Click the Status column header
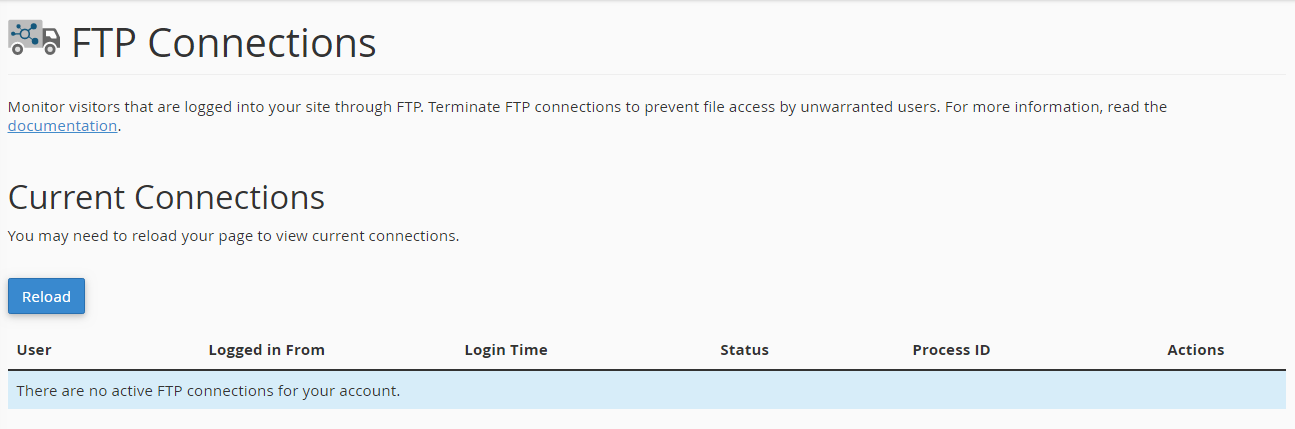The width and height of the screenshot is (1295, 429). (x=744, y=350)
